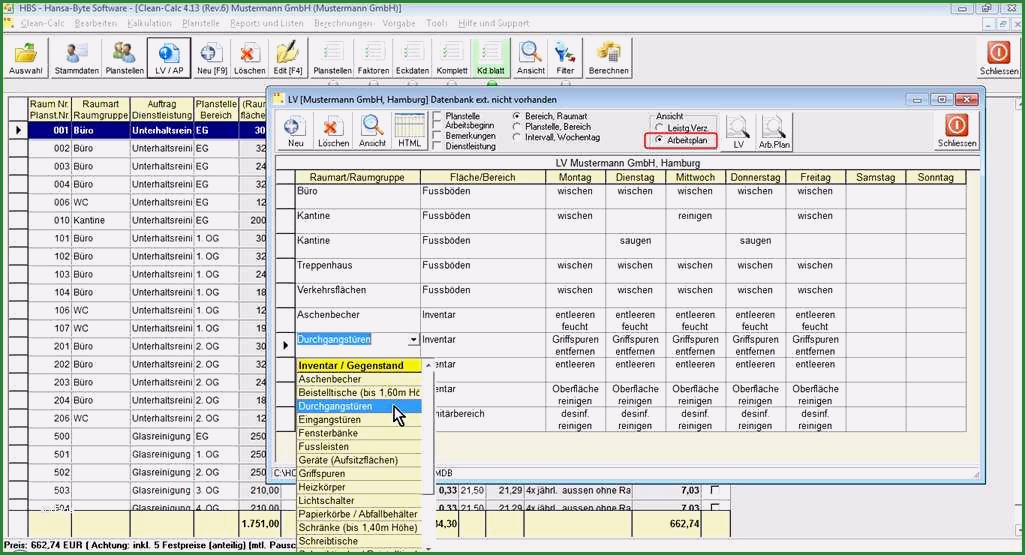Select Leistg.Verz. radio button
This screenshot has width=1025, height=555.
click(659, 128)
